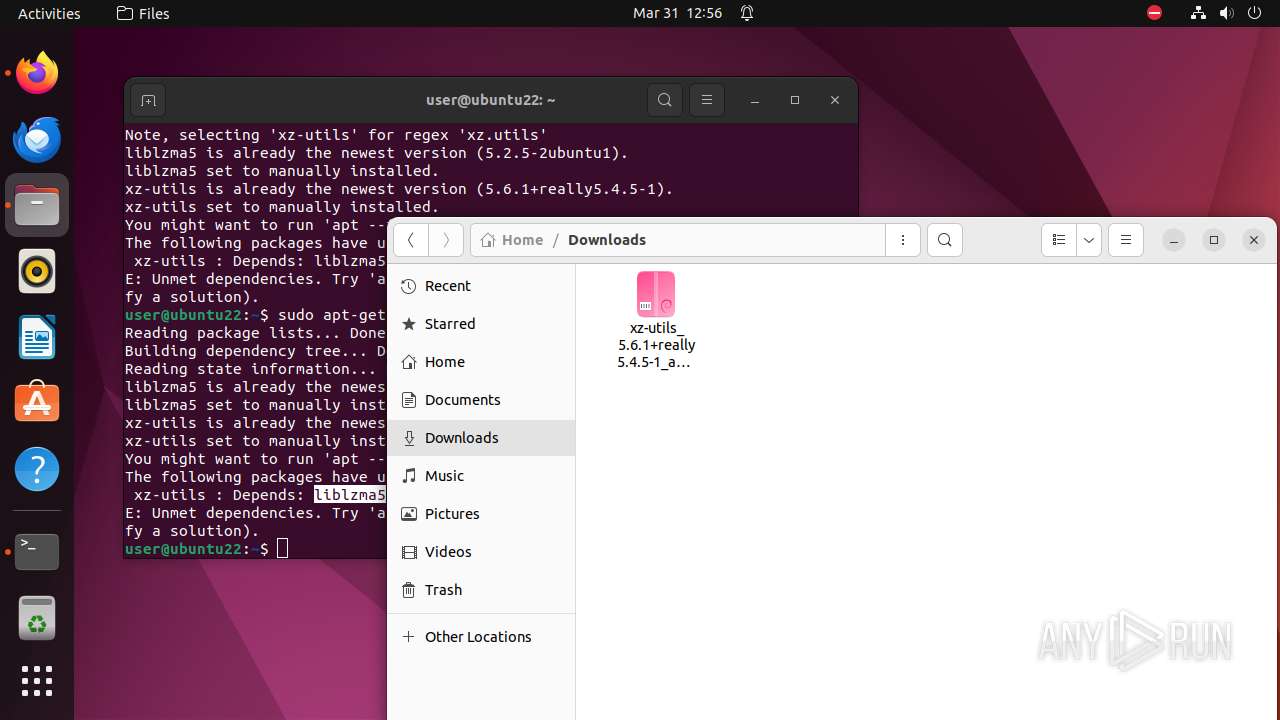This screenshot has width=1280, height=720.
Task: Open Pictures in the Files sidebar
Action: point(481,514)
